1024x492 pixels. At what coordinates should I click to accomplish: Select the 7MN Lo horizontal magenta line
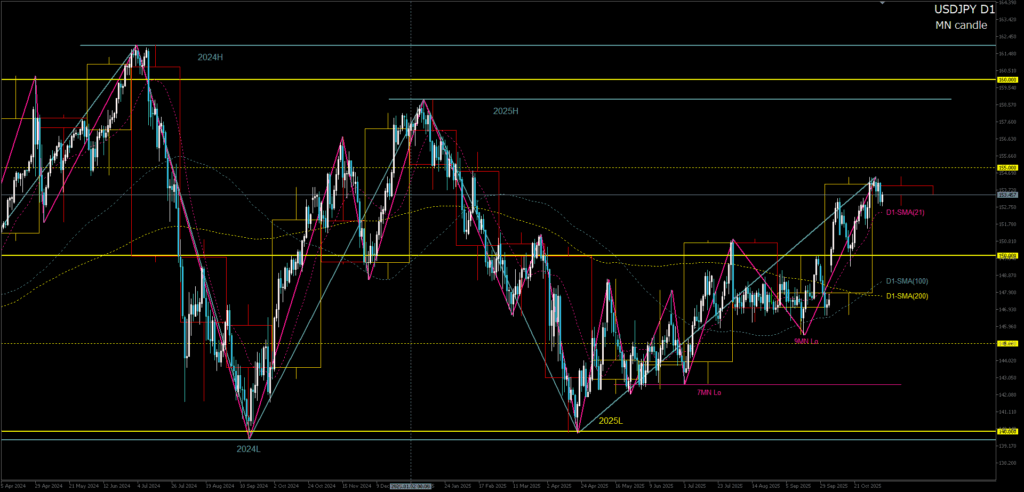pos(800,384)
